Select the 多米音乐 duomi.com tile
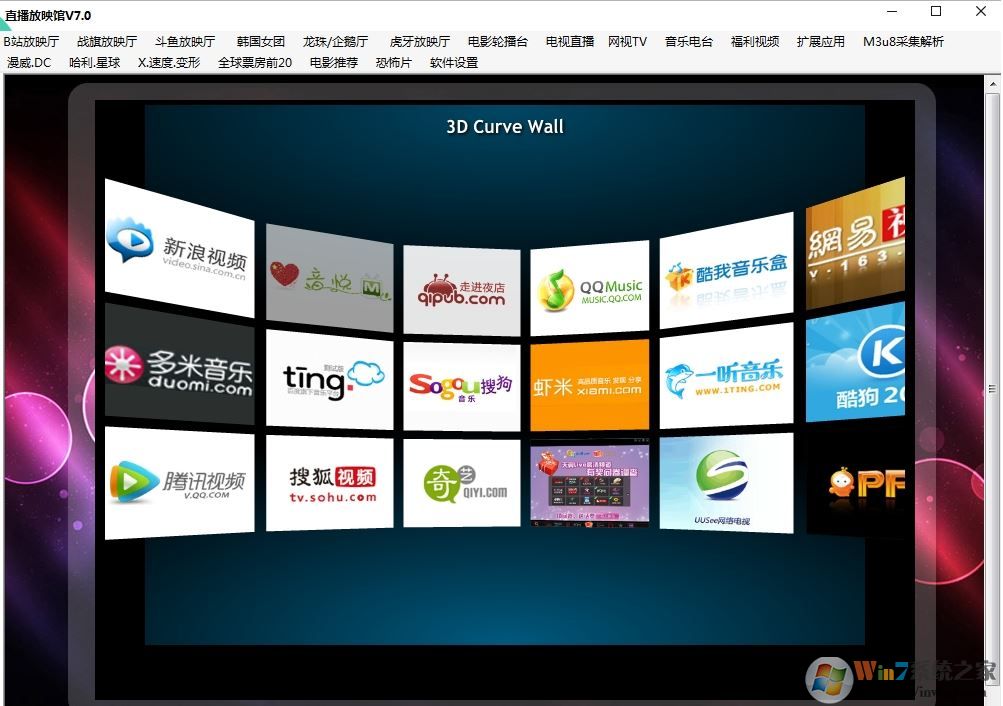Viewport: 1003px width, 706px height. (179, 370)
